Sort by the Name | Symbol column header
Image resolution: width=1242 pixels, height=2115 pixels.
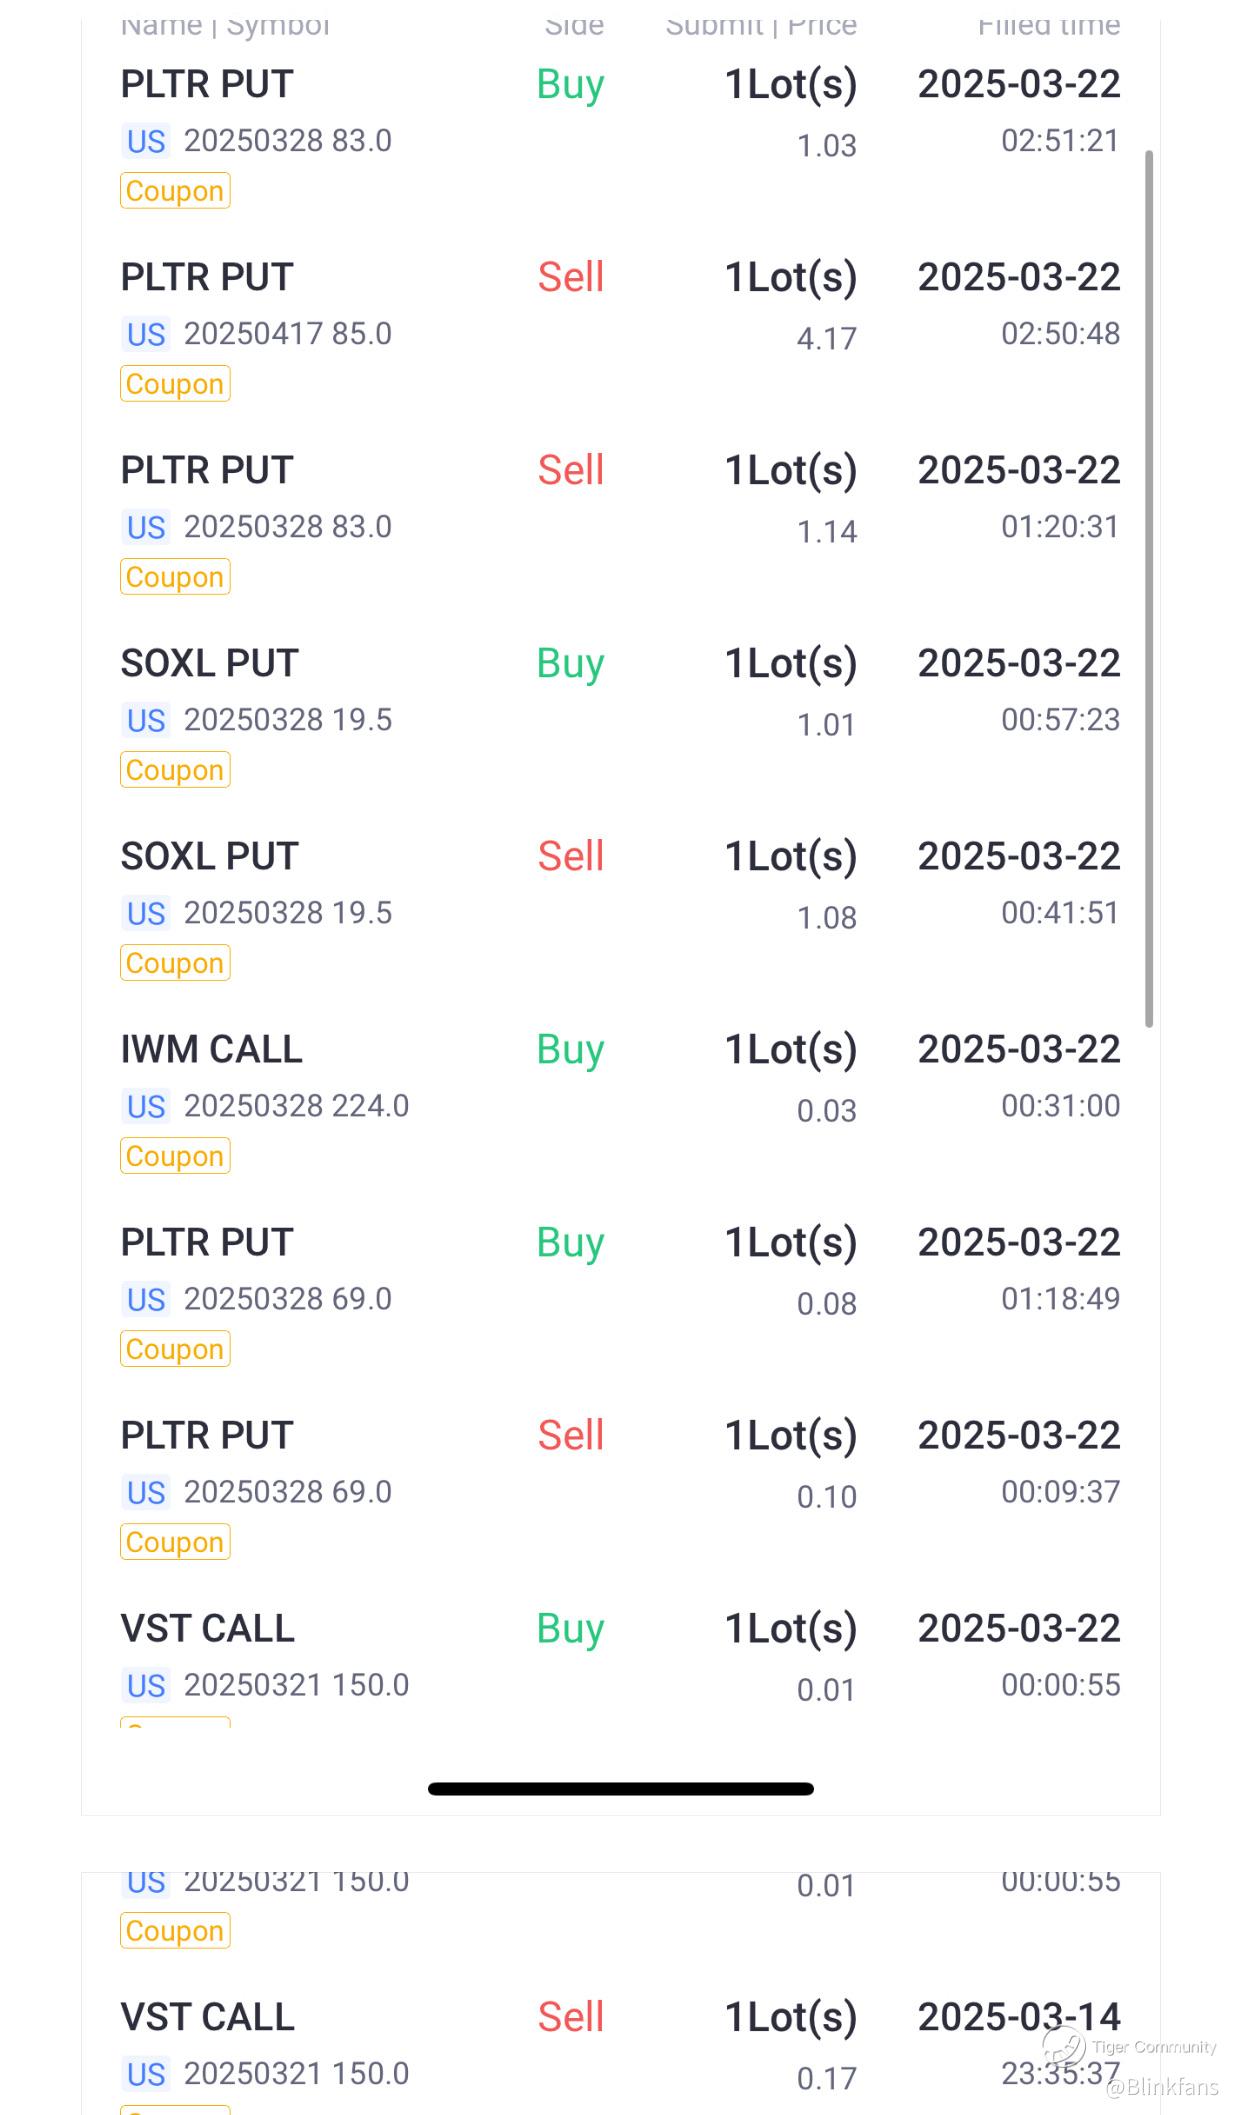coord(225,26)
